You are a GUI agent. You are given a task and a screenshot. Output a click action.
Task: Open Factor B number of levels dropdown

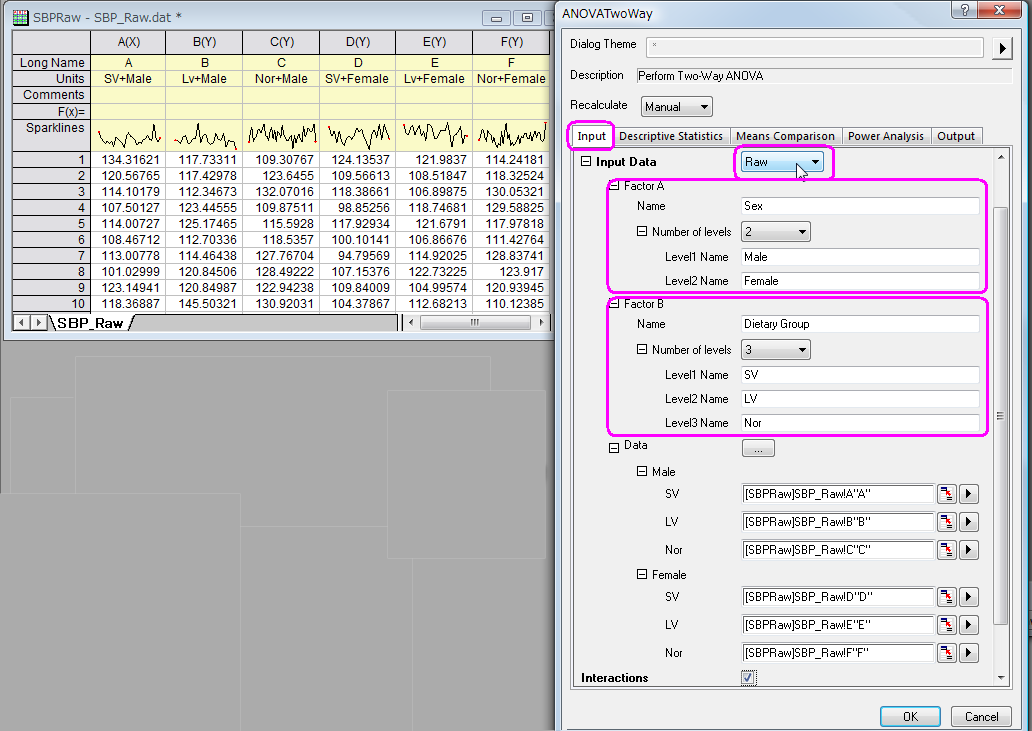tap(775, 350)
